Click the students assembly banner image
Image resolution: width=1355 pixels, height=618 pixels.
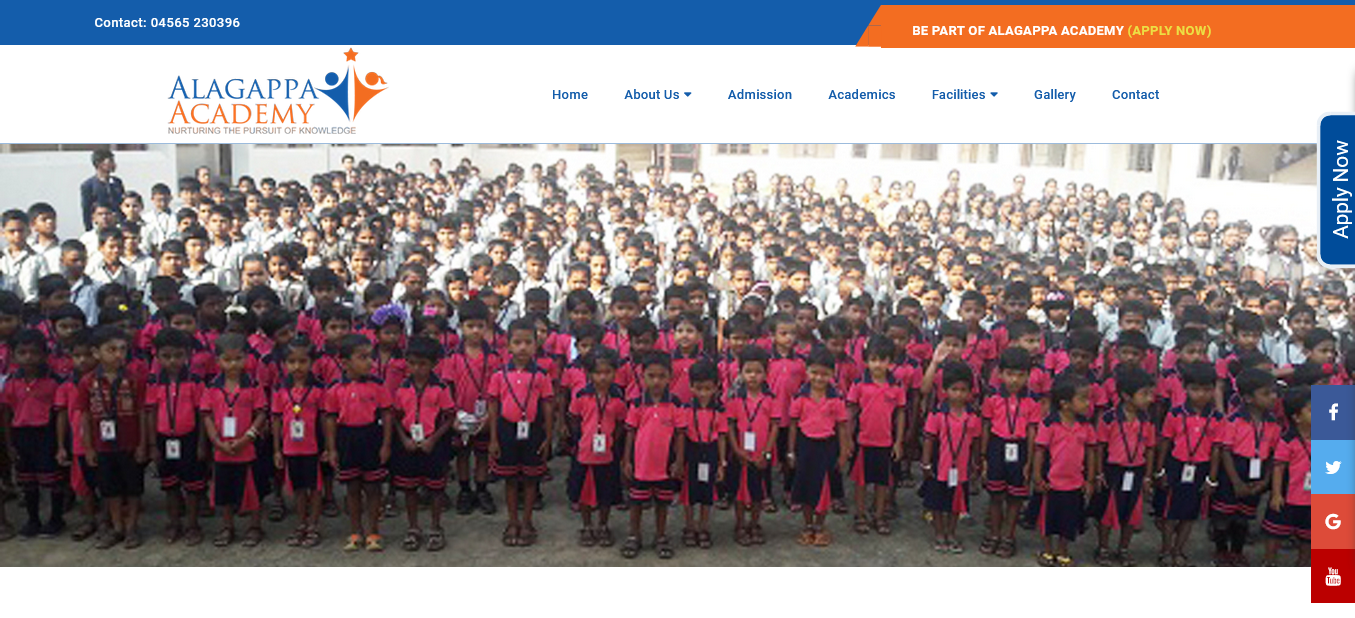point(677,355)
